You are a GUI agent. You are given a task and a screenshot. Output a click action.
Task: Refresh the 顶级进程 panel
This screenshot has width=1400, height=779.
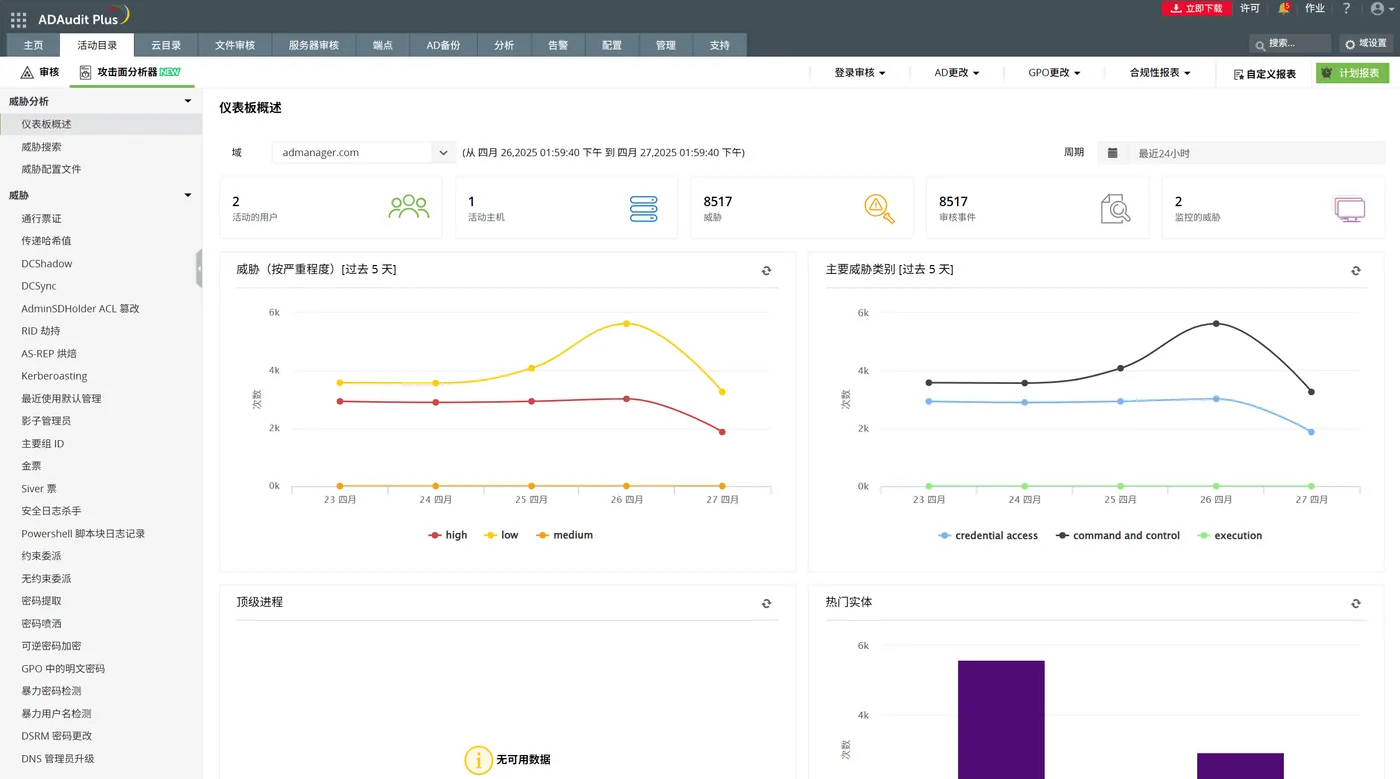coord(767,603)
